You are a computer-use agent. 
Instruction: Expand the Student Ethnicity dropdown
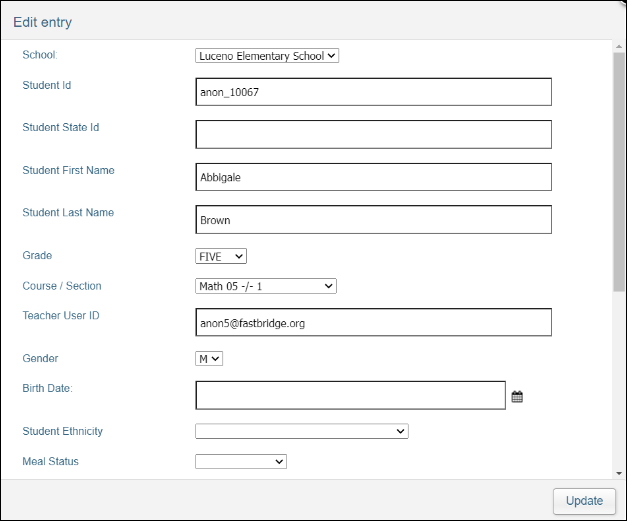(302, 431)
